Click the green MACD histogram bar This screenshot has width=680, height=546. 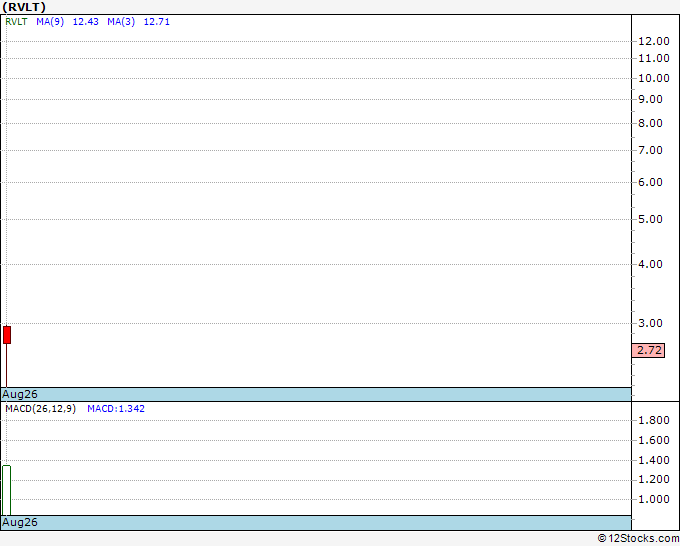[x=7, y=490]
